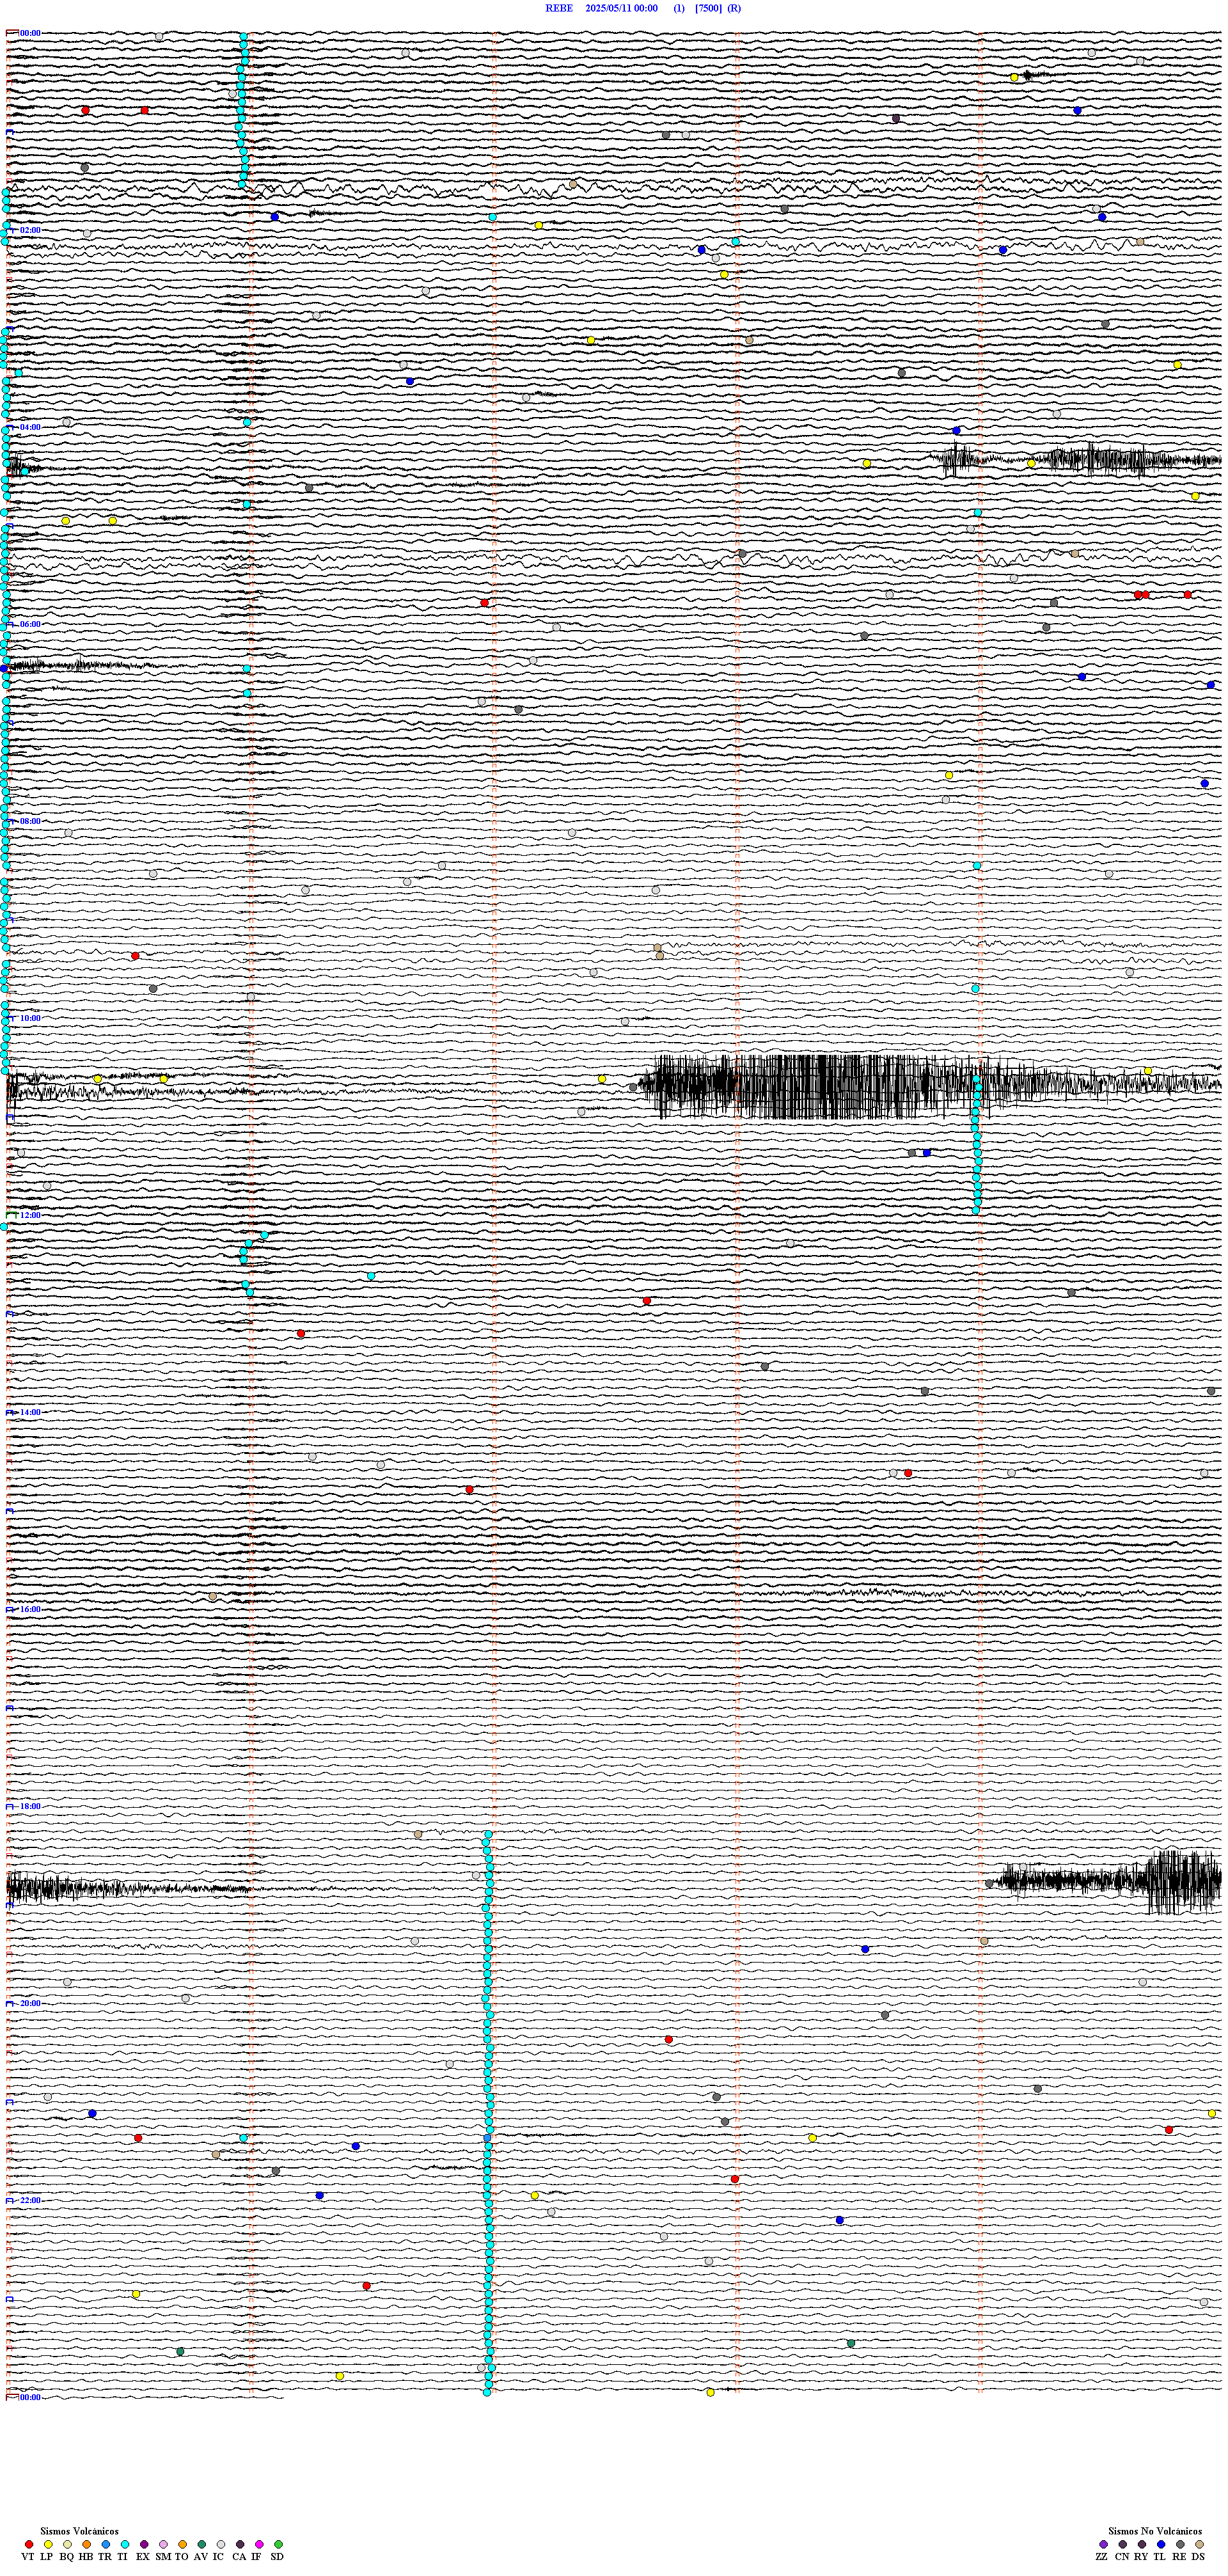Screen dimensions: 1228x2576
Task: Click the 08:00 time label
Action: pyautogui.click(x=30, y=821)
